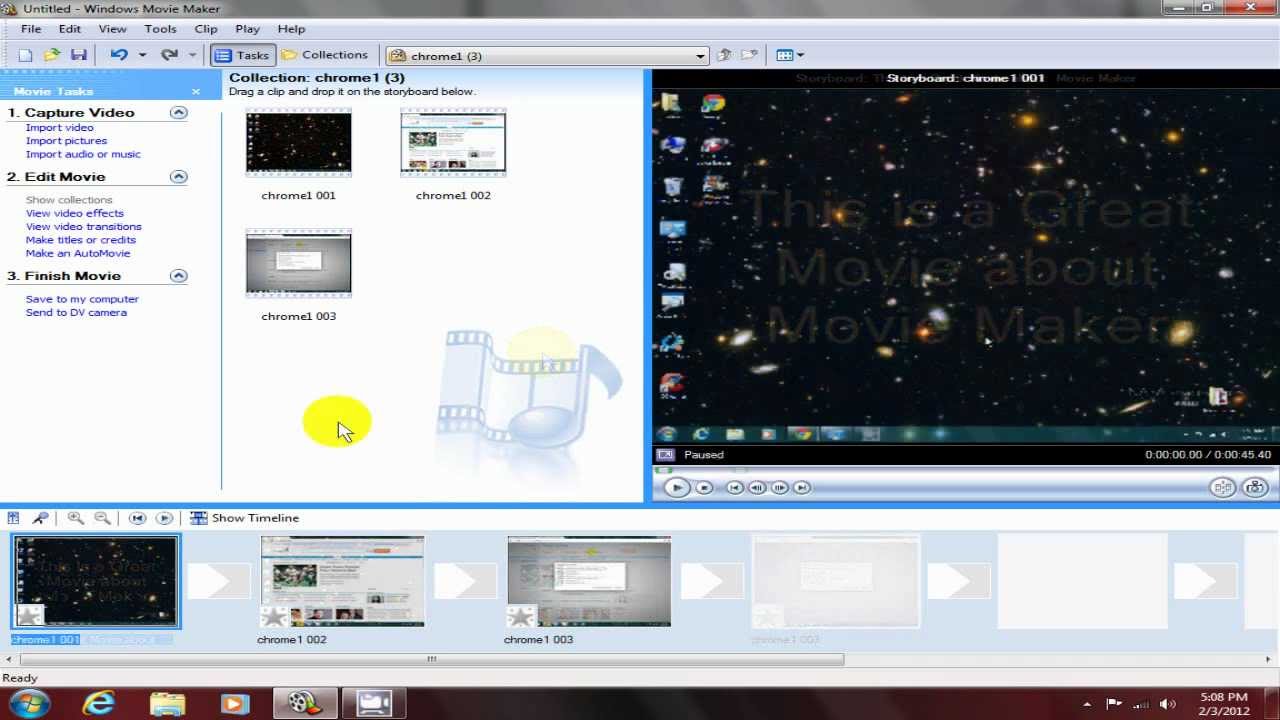Click Send to DV camera link
Viewport: 1280px width, 720px height.
(x=76, y=313)
